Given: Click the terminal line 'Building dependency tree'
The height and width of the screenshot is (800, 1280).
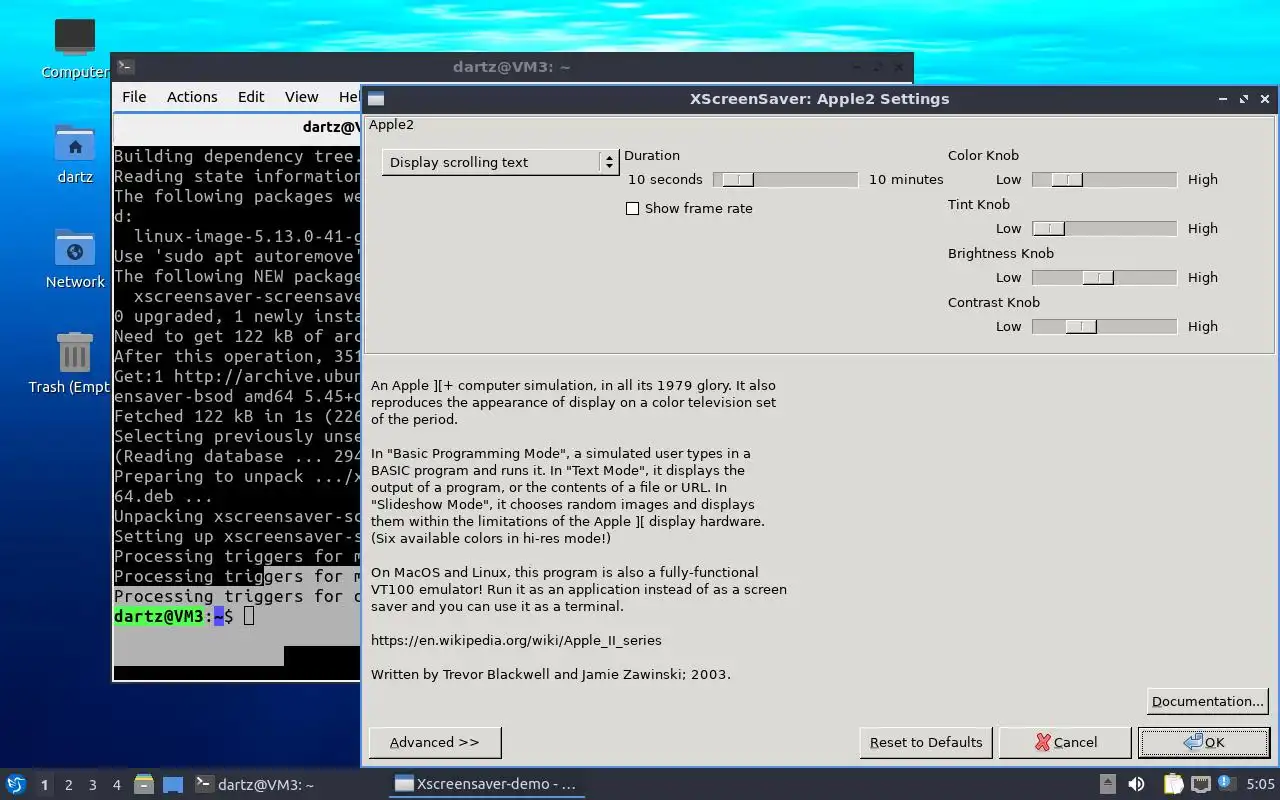Looking at the screenshot, I should click(x=237, y=156).
